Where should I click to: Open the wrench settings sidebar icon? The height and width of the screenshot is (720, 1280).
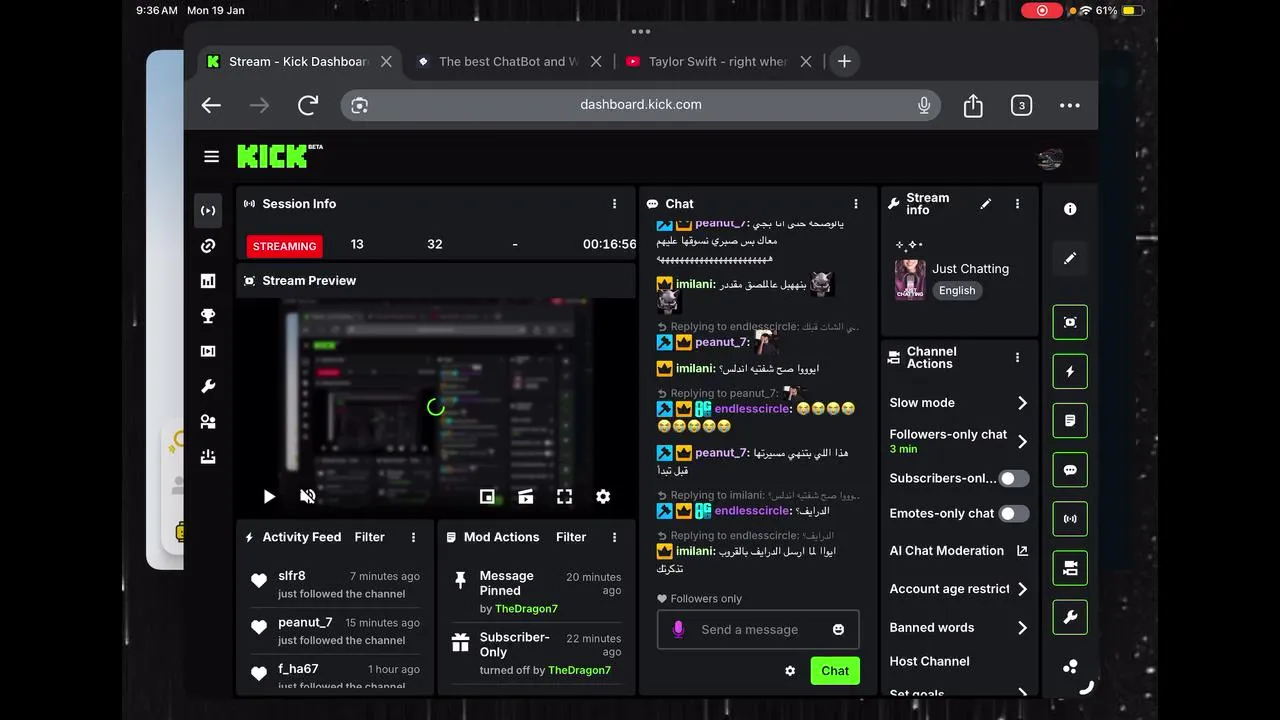pyautogui.click(x=208, y=386)
